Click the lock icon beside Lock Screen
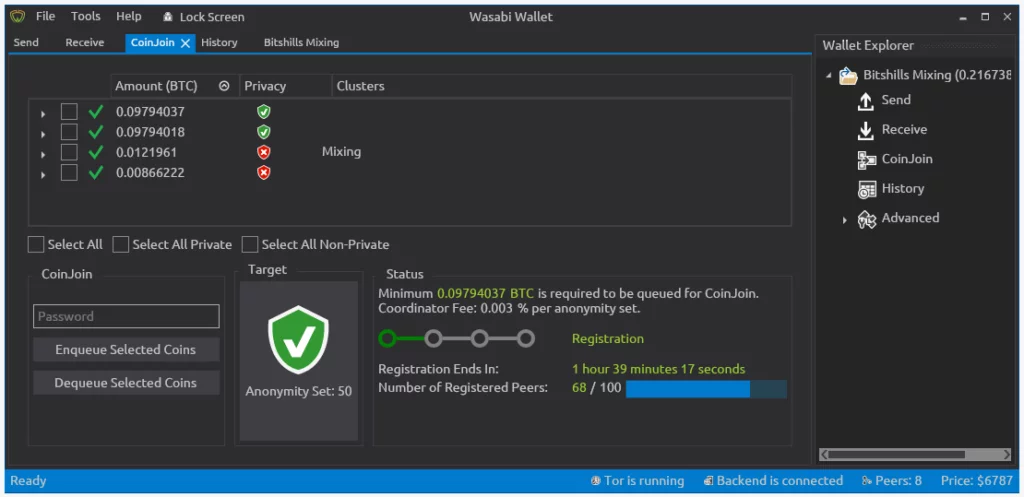 tap(168, 17)
